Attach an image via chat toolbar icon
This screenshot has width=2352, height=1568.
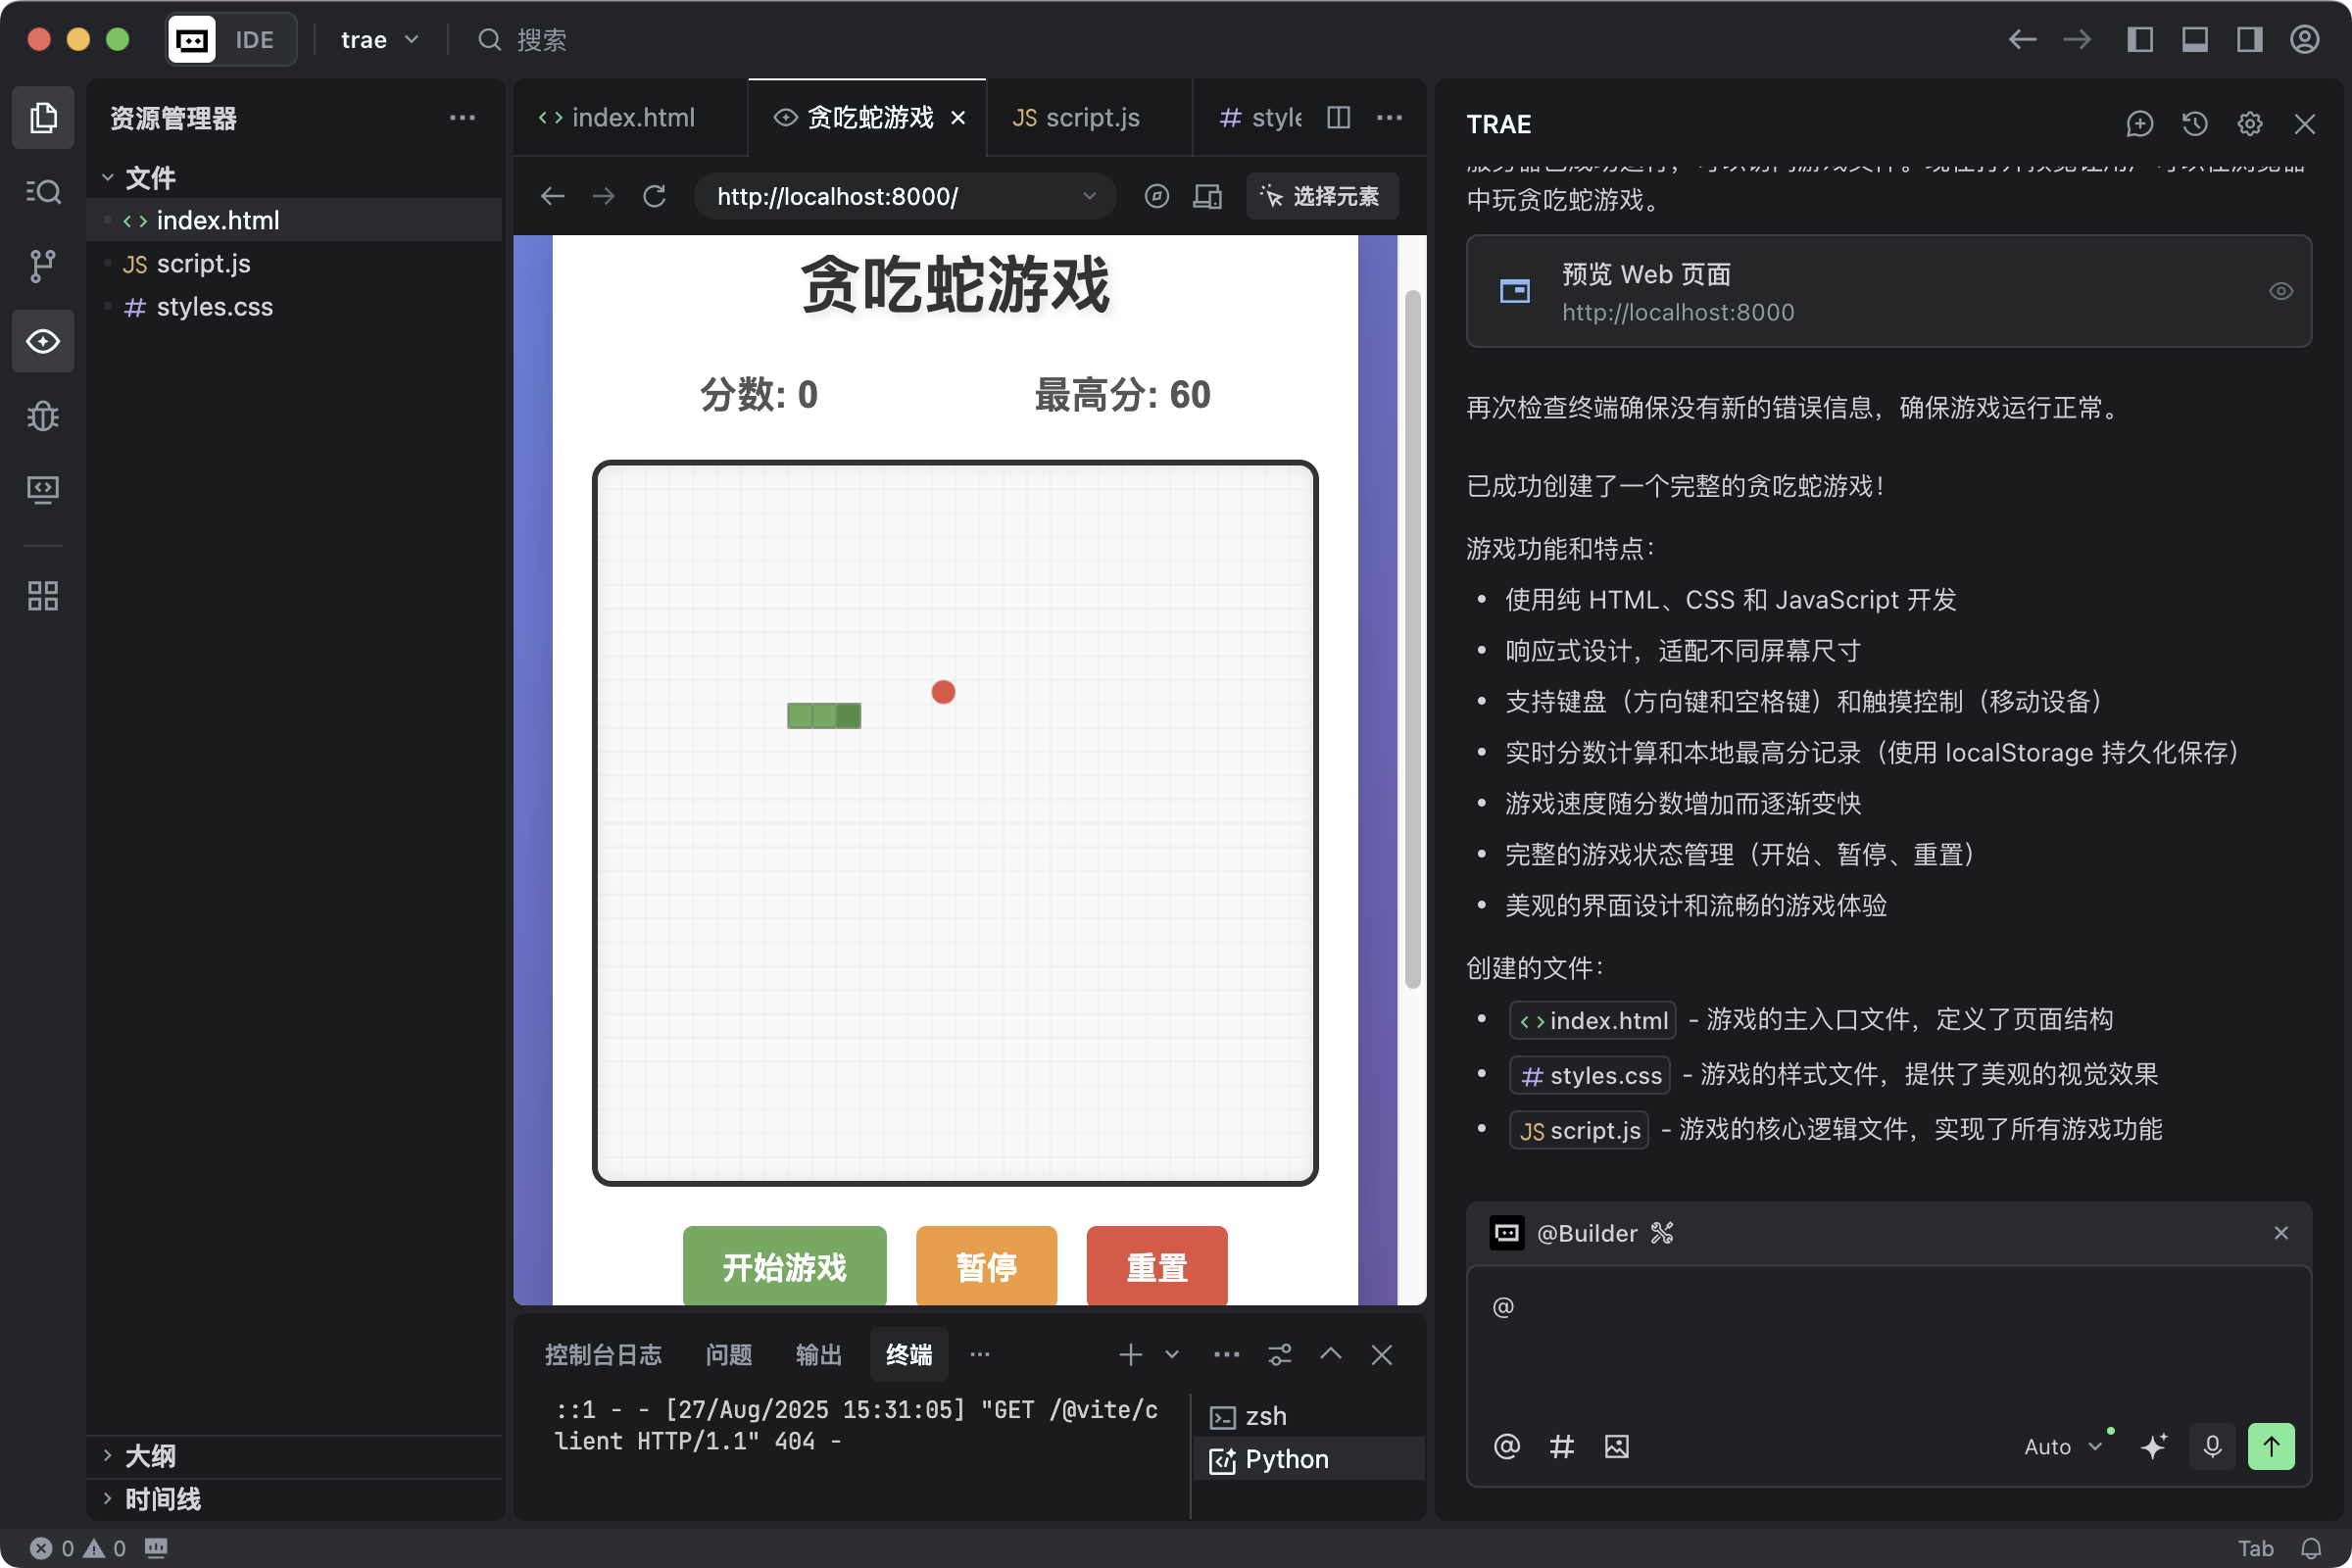pos(1616,1446)
